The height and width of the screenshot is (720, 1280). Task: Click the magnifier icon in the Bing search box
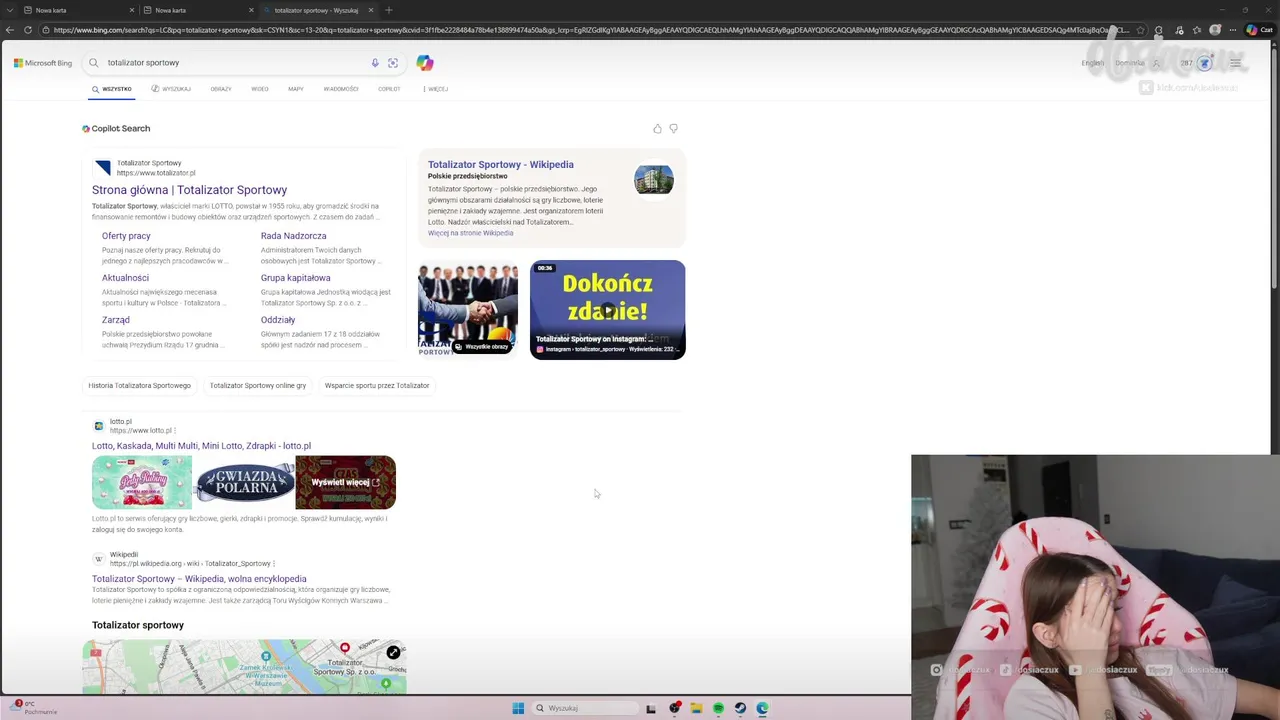[x=94, y=63]
